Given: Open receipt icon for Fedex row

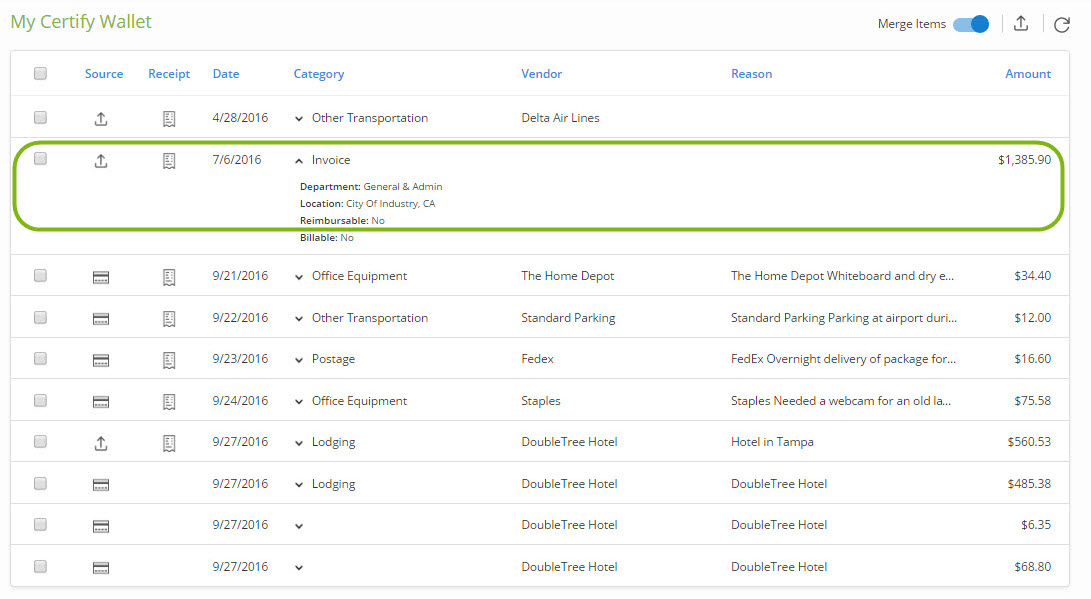Looking at the screenshot, I should click(x=169, y=360).
